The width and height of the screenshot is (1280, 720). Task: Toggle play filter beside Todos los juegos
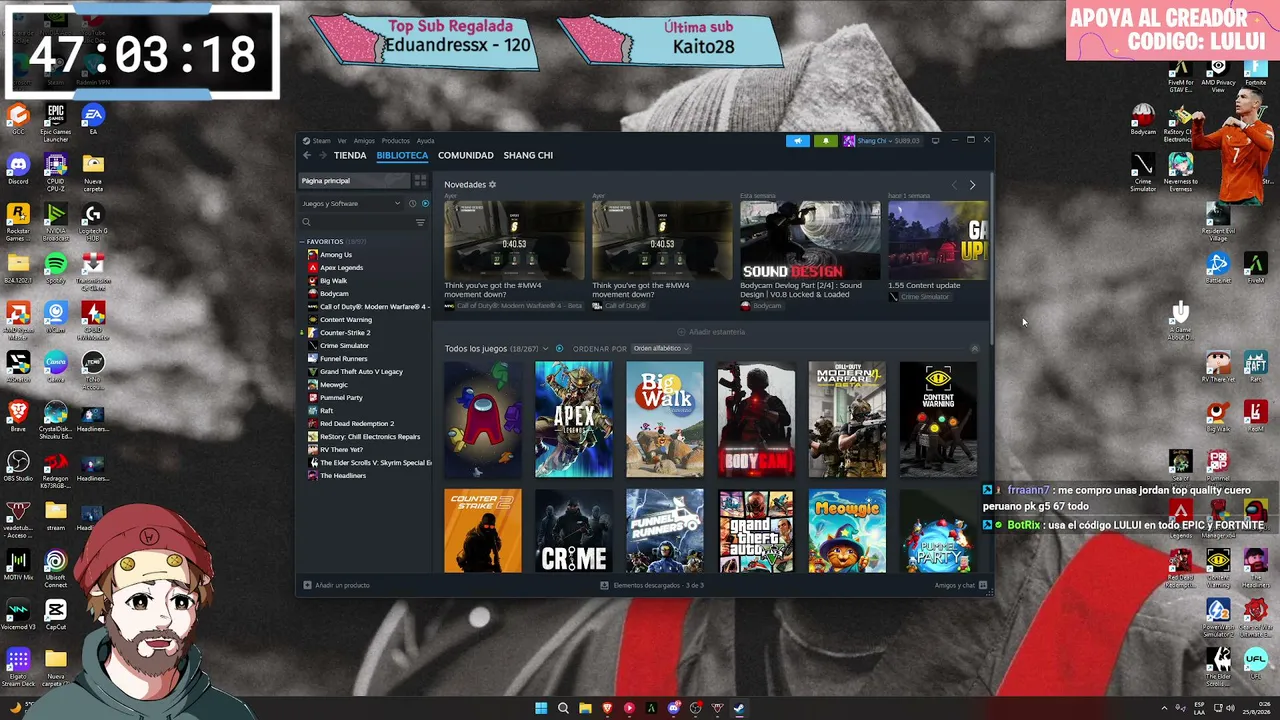point(559,348)
